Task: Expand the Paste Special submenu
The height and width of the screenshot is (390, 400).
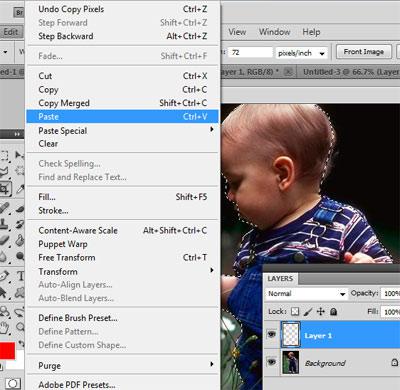Action: pyautogui.click(x=212, y=130)
